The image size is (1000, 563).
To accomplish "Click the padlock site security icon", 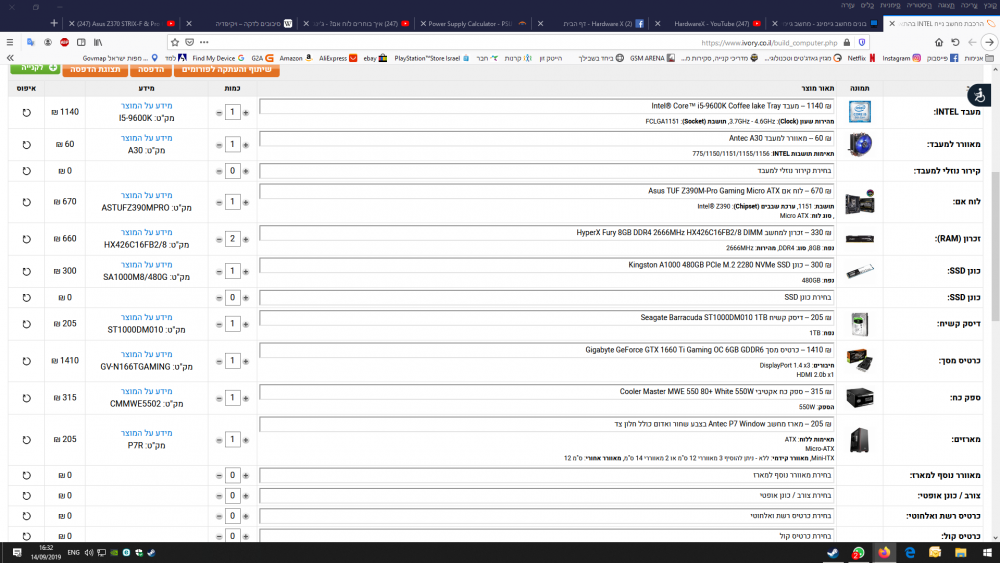I will tap(847, 42).
